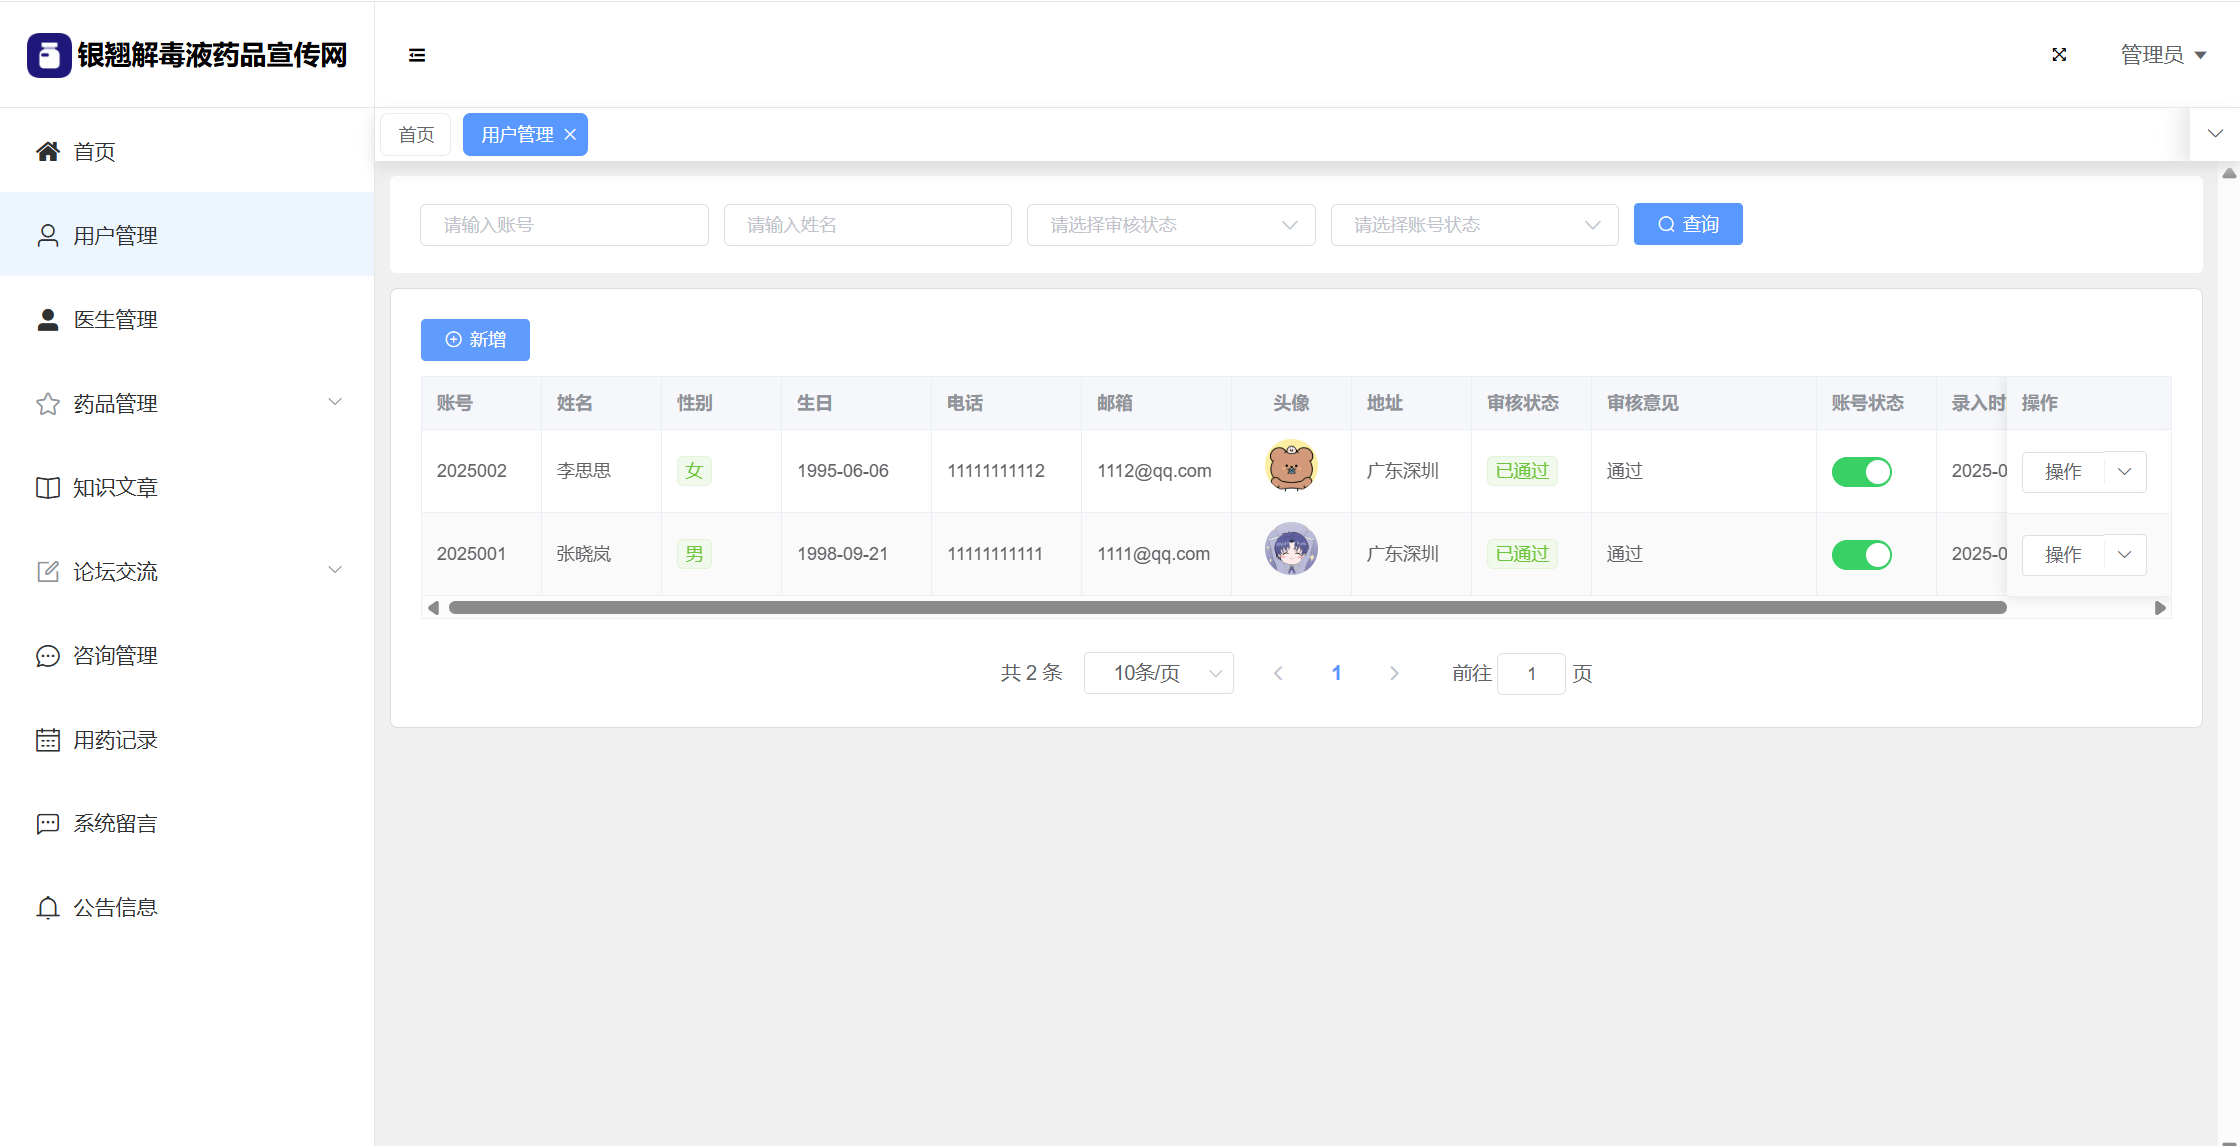Open 知识文章 via its book icon
The height and width of the screenshot is (1146, 2240).
48,488
